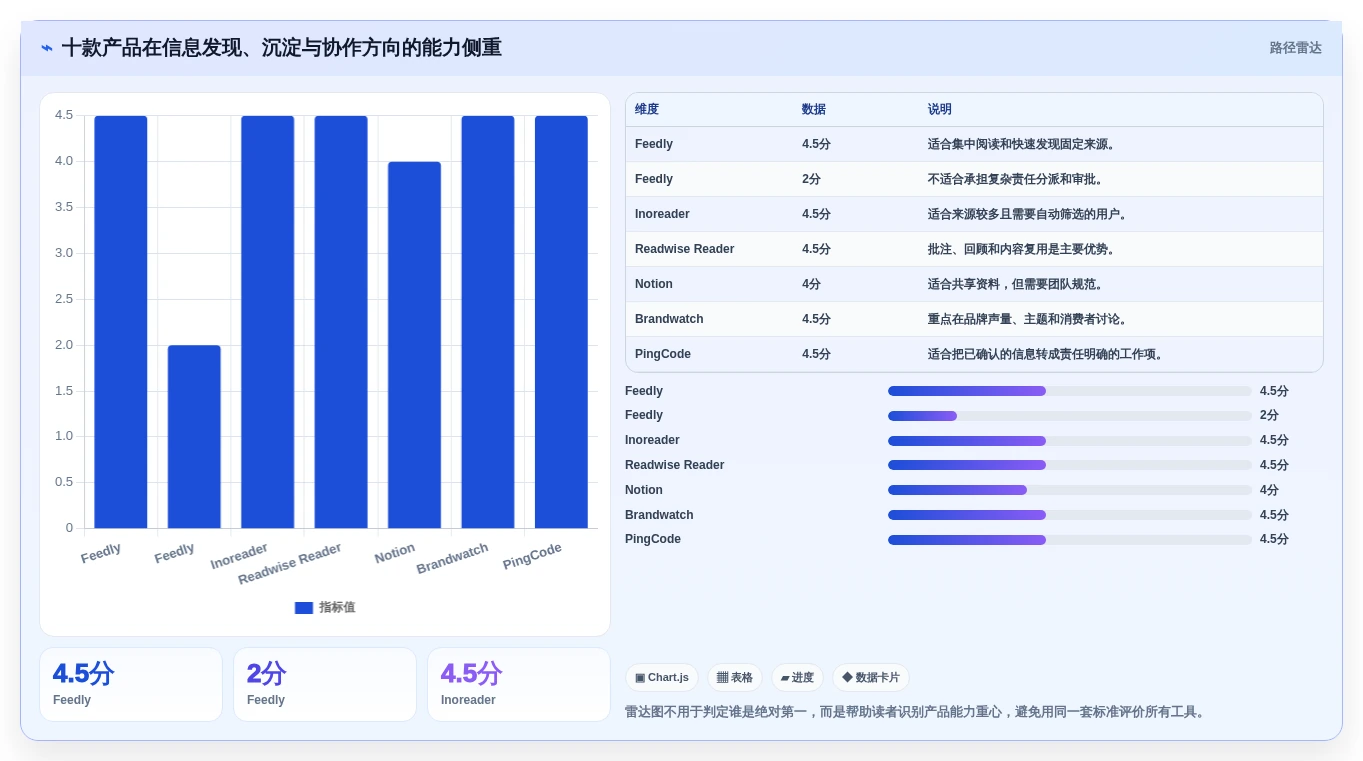Click table cell 重点在品牌声量、主题和消费者讨论。
Image resolution: width=1363 pixels, height=761 pixels.
(1029, 320)
